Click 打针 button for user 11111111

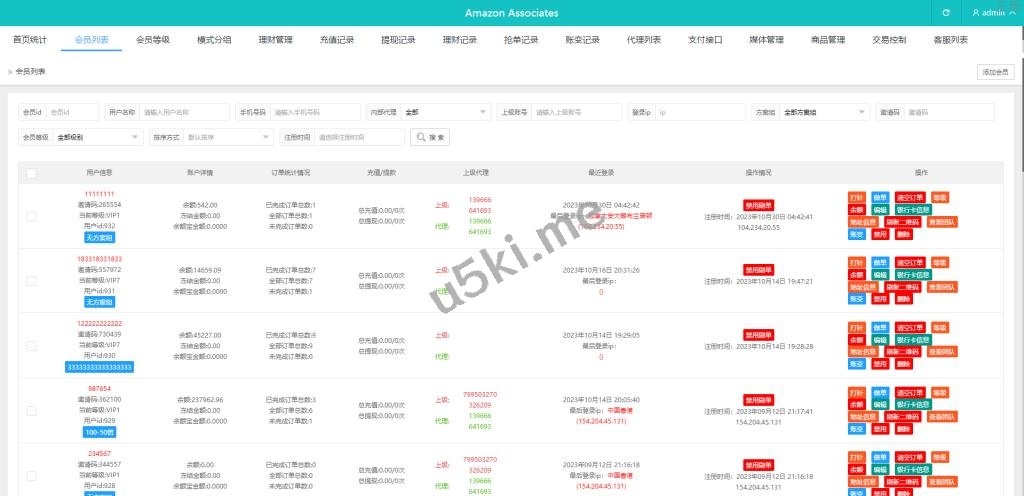click(856, 197)
